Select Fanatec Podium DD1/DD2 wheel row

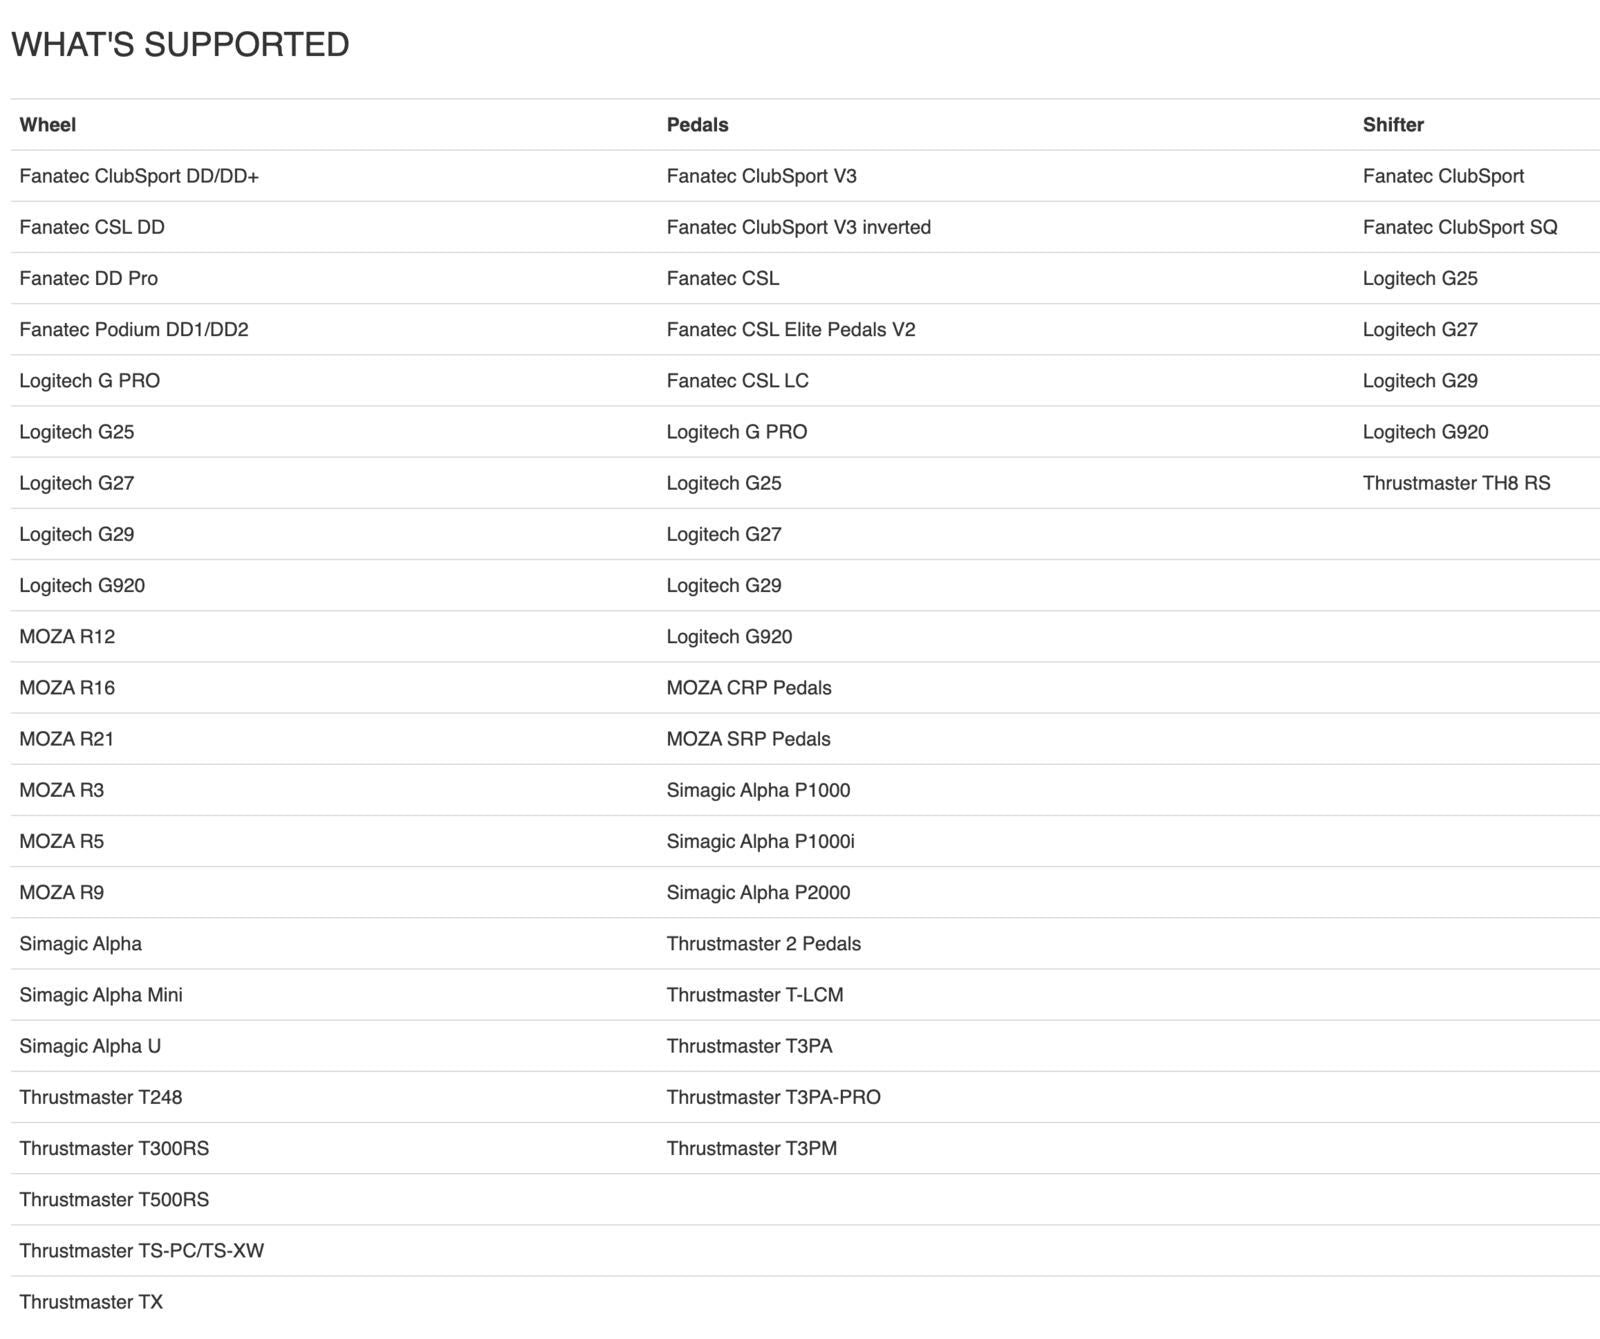133,330
